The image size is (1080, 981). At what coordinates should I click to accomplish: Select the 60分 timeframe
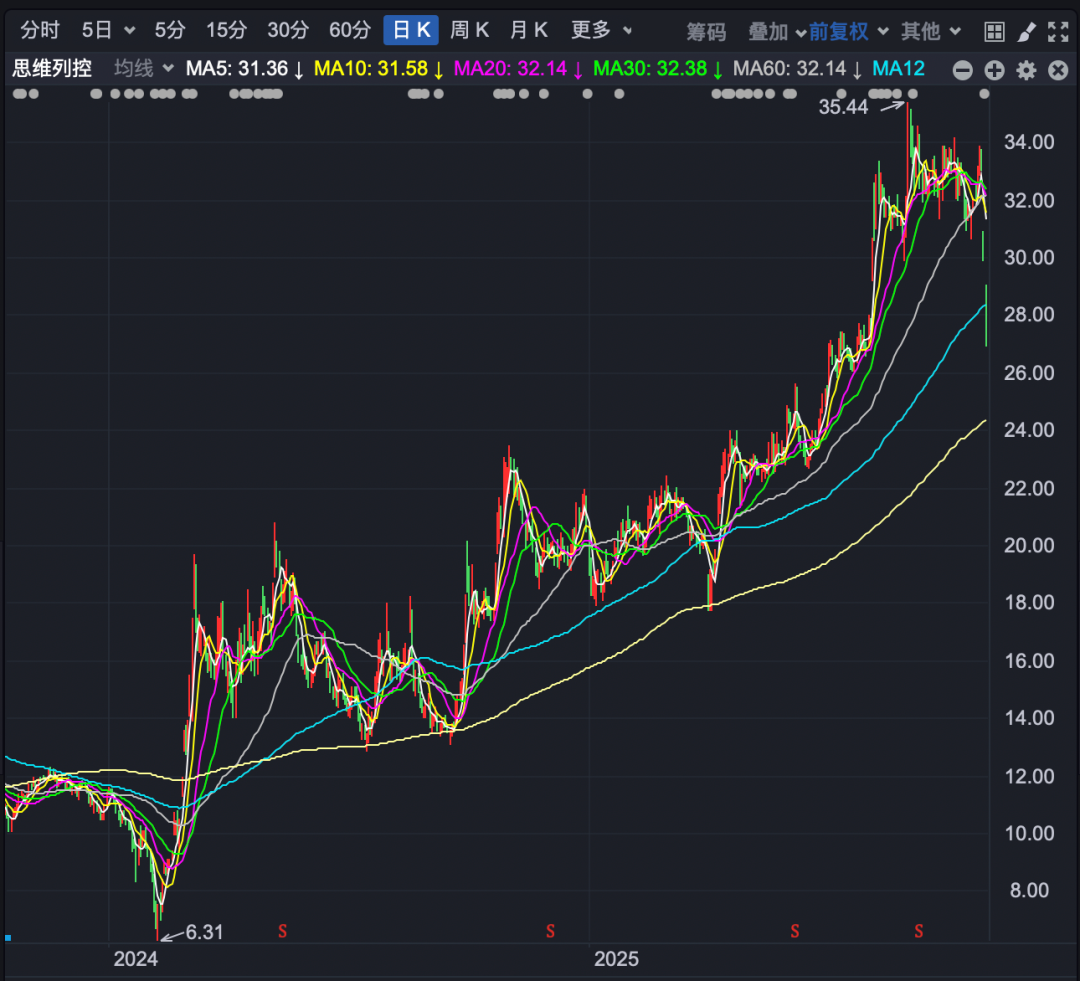coord(350,31)
